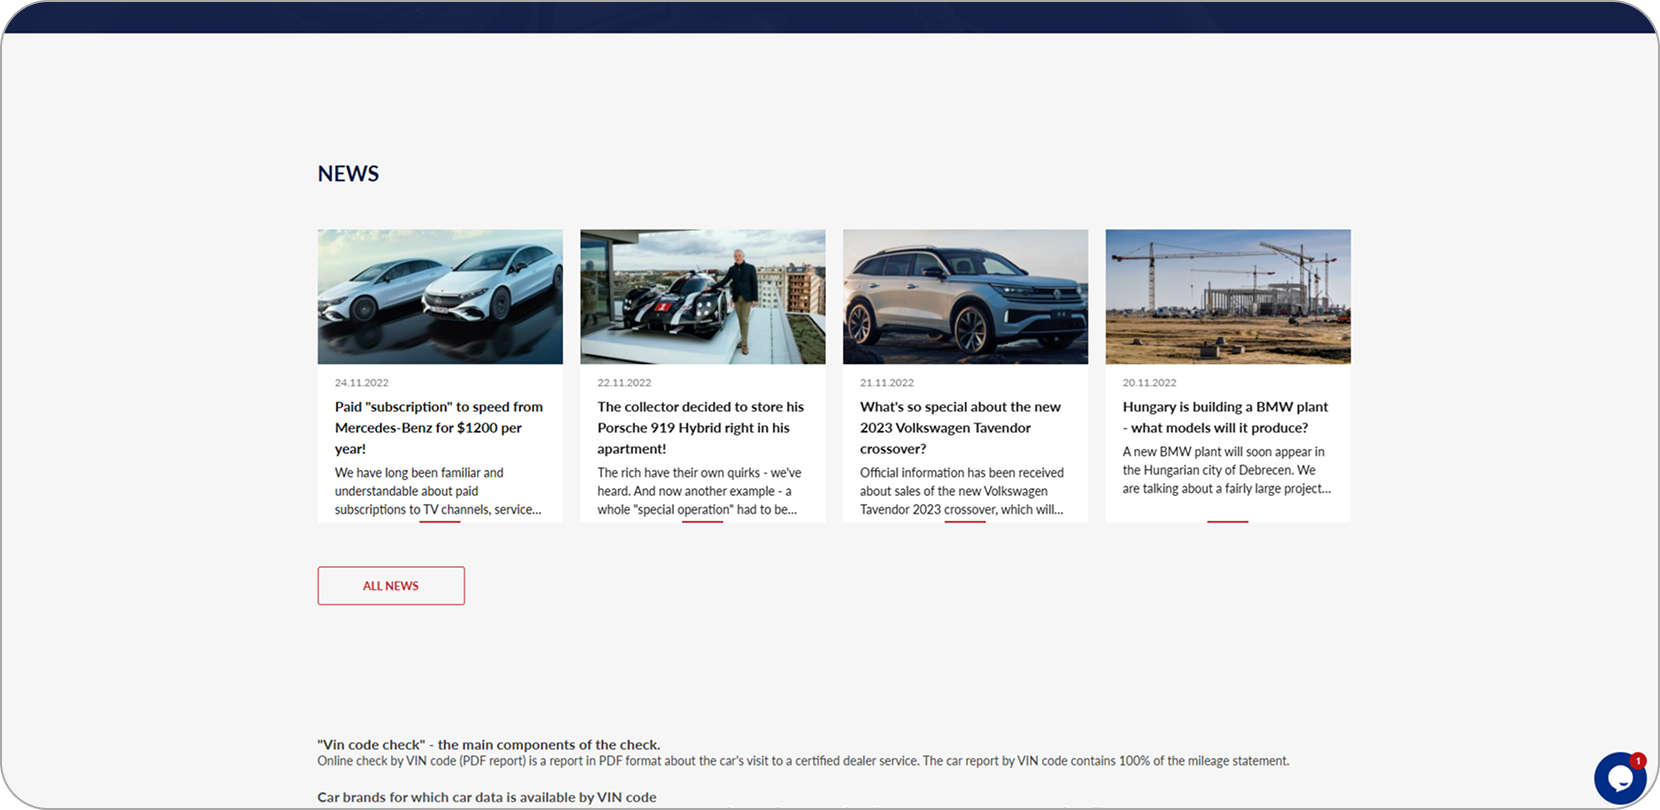This screenshot has height=810, width=1660.
Task: Click the date 24.11.2022
Action: click(362, 383)
